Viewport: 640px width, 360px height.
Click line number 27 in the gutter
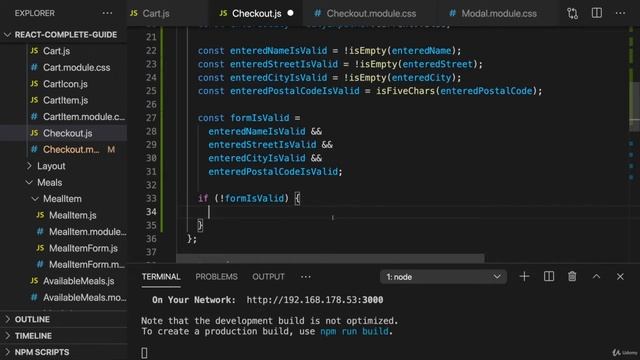(151, 118)
